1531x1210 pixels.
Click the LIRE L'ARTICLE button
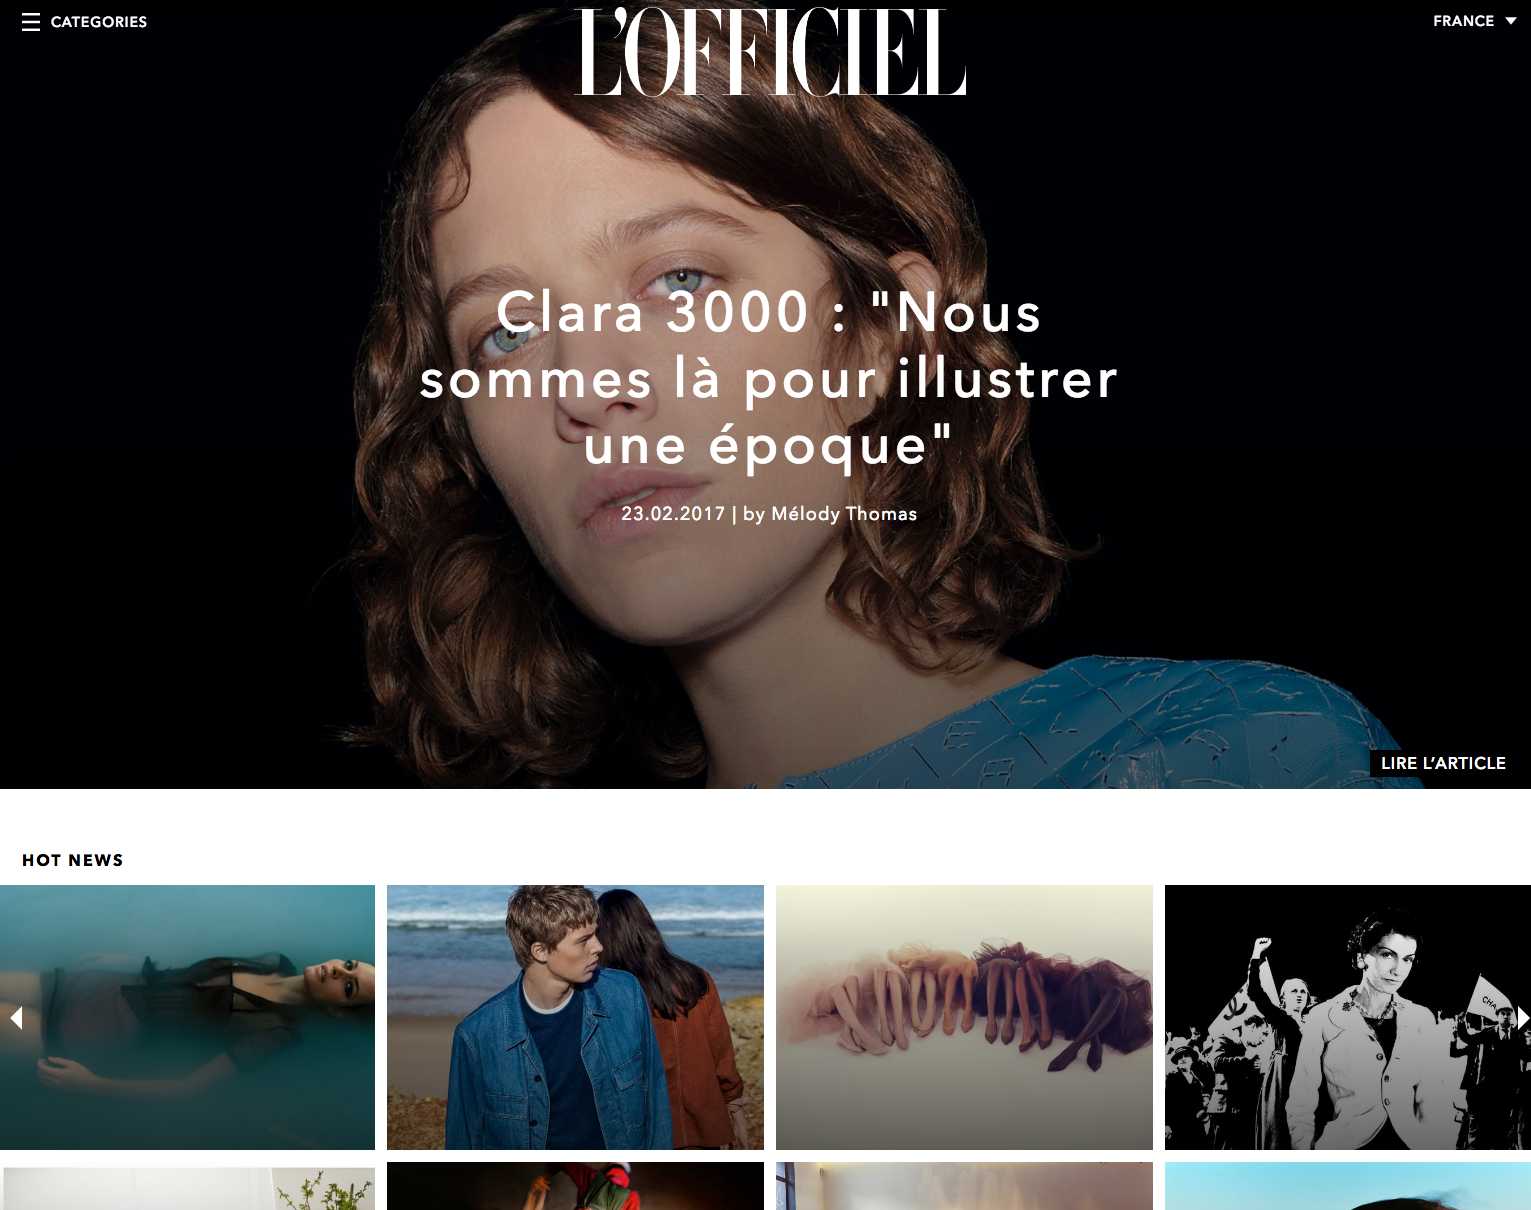point(1443,763)
